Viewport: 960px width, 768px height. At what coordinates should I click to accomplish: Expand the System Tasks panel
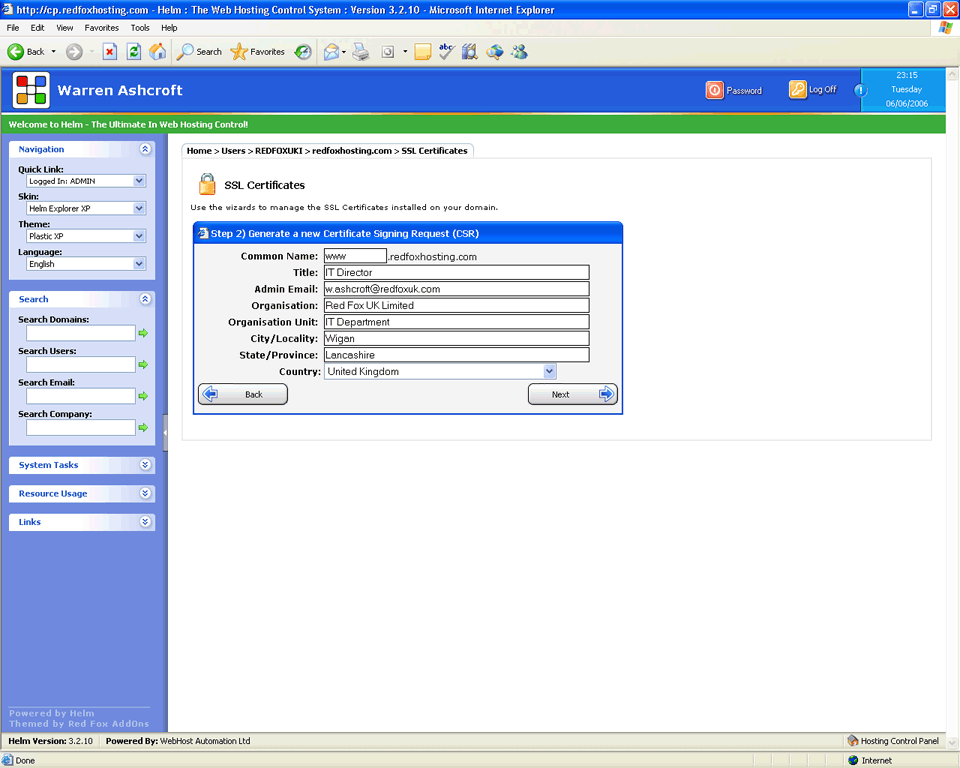[145, 465]
